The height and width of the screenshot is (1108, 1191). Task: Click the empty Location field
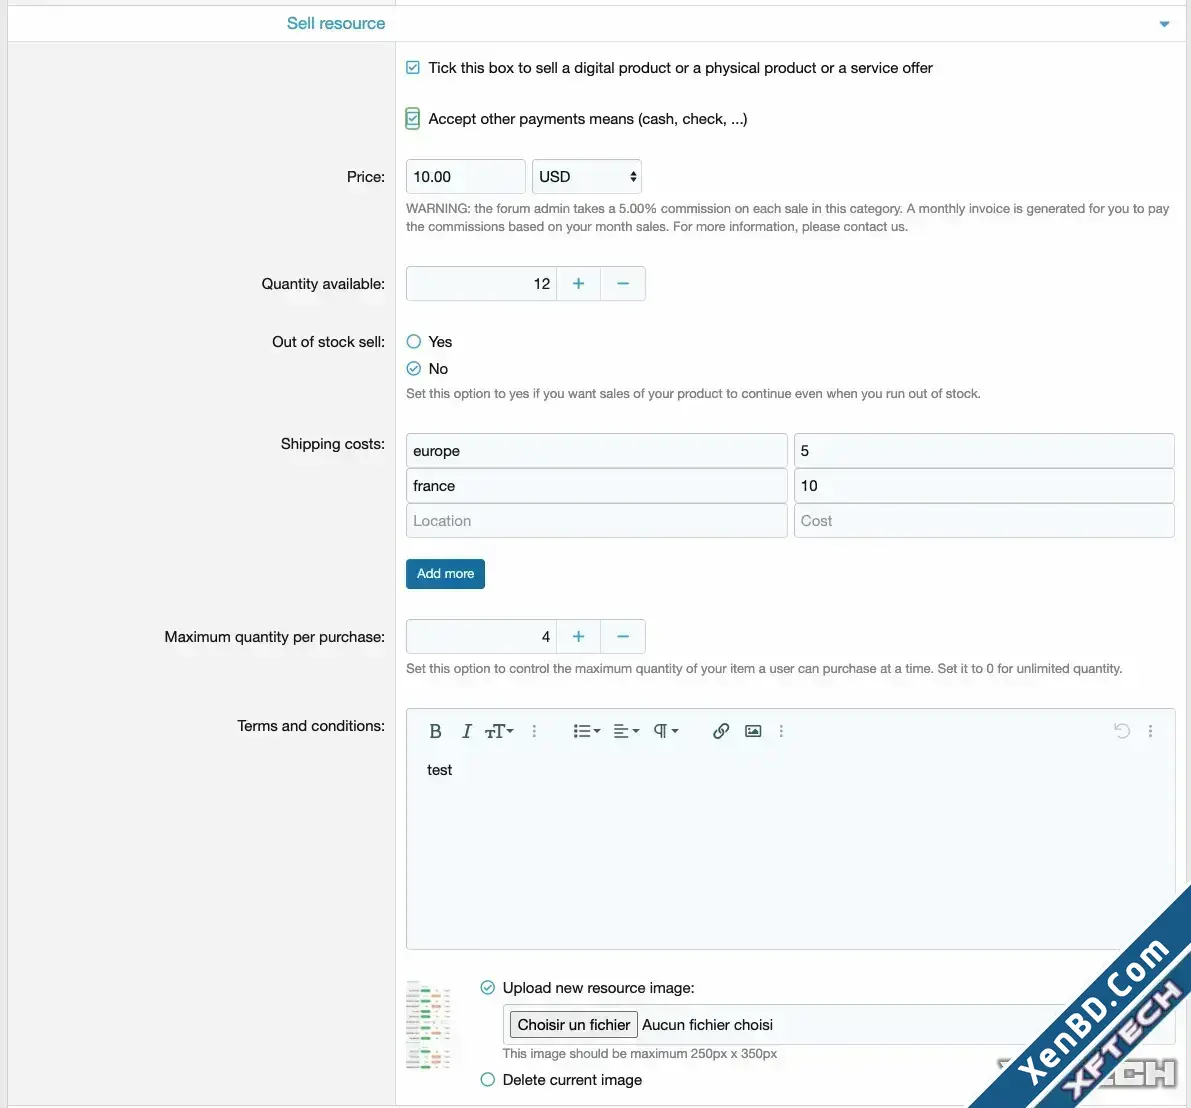[x=596, y=520]
